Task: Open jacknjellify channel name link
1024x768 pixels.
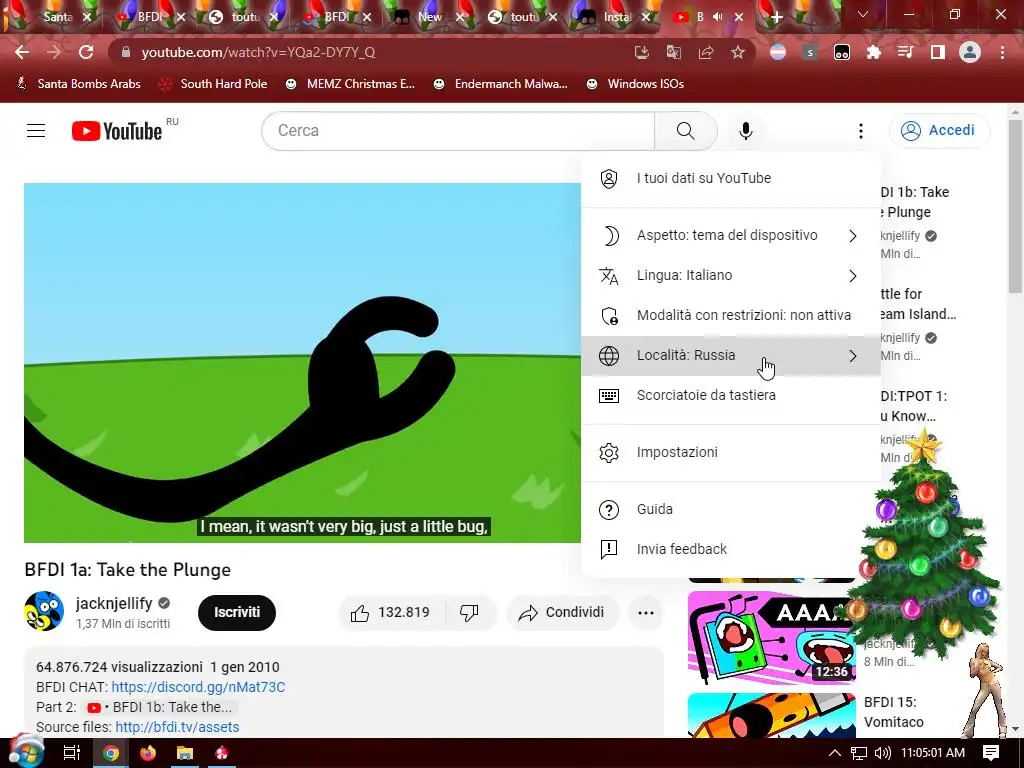Action: [114, 603]
